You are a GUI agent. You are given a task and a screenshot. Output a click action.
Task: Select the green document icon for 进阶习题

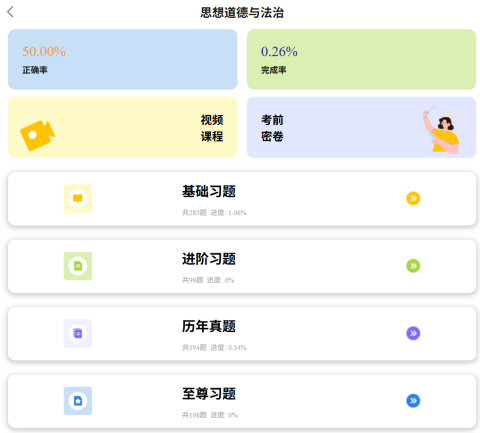(78, 266)
